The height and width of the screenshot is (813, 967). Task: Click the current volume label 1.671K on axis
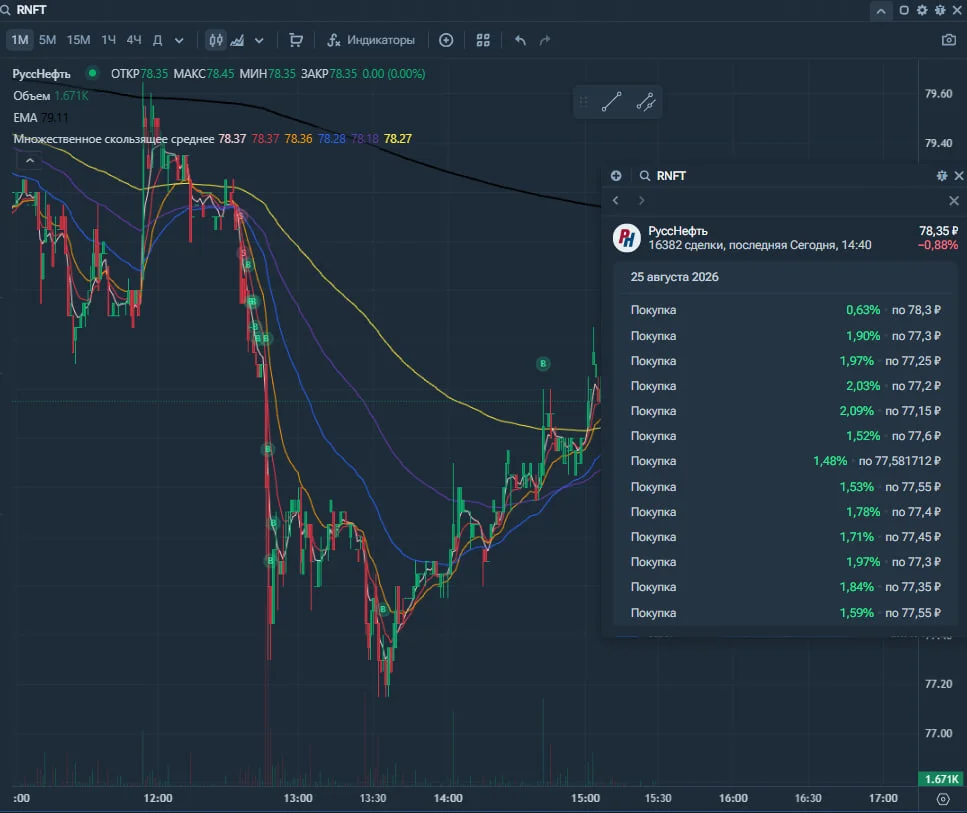941,779
